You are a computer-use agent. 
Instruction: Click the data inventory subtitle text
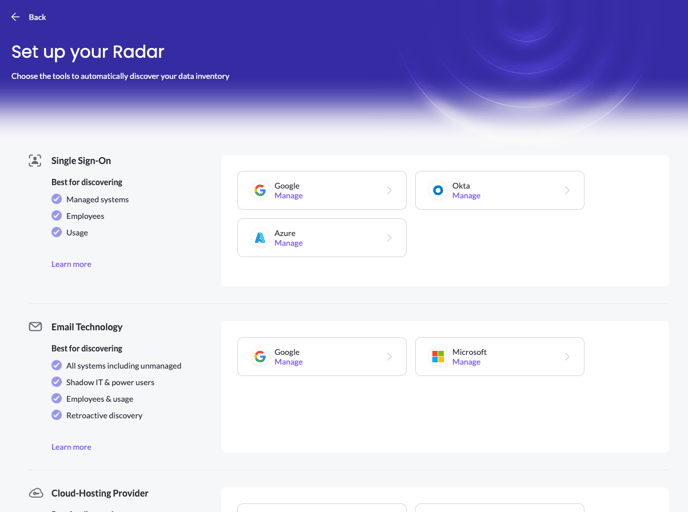pos(120,76)
